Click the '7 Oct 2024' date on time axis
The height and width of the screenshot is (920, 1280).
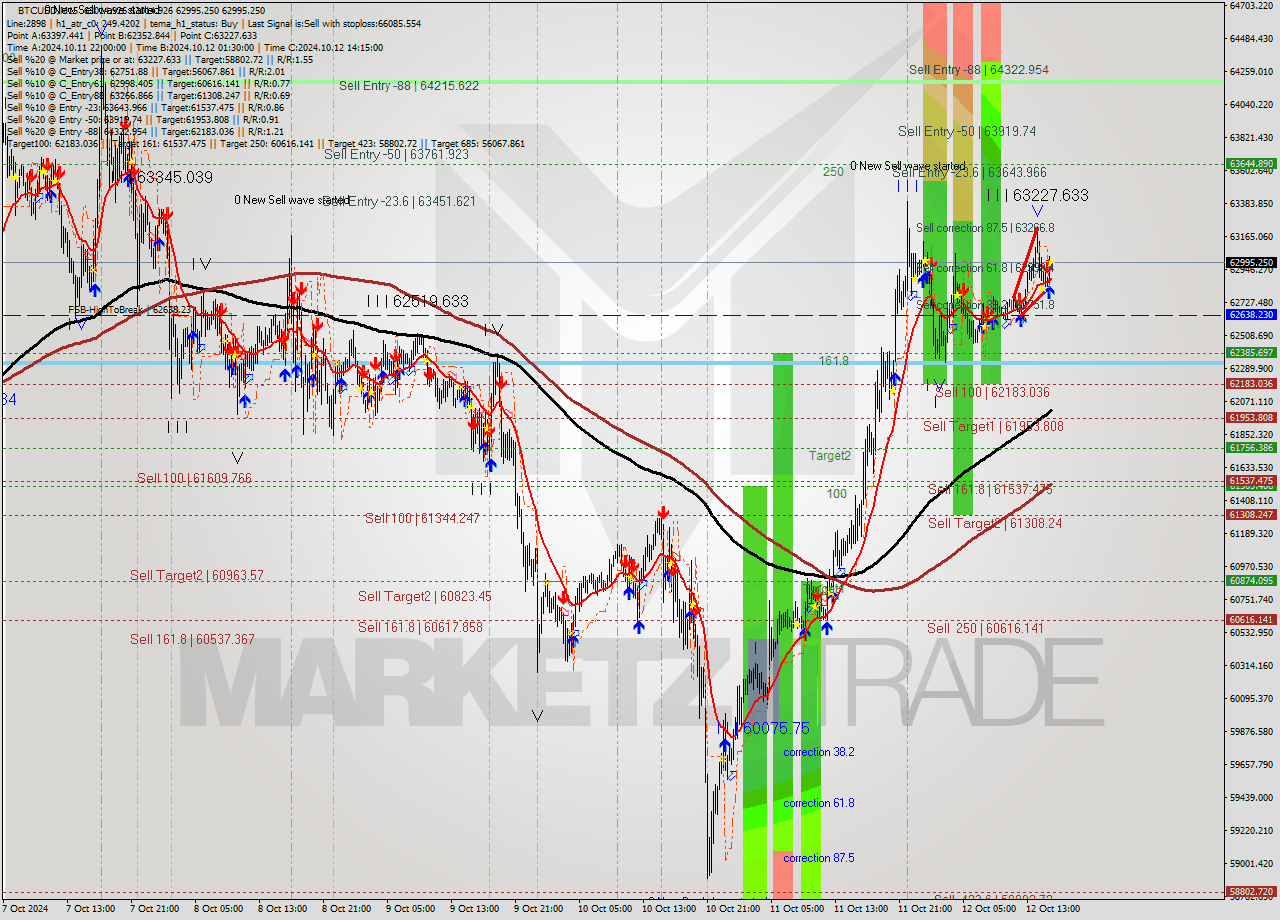(x=25, y=909)
